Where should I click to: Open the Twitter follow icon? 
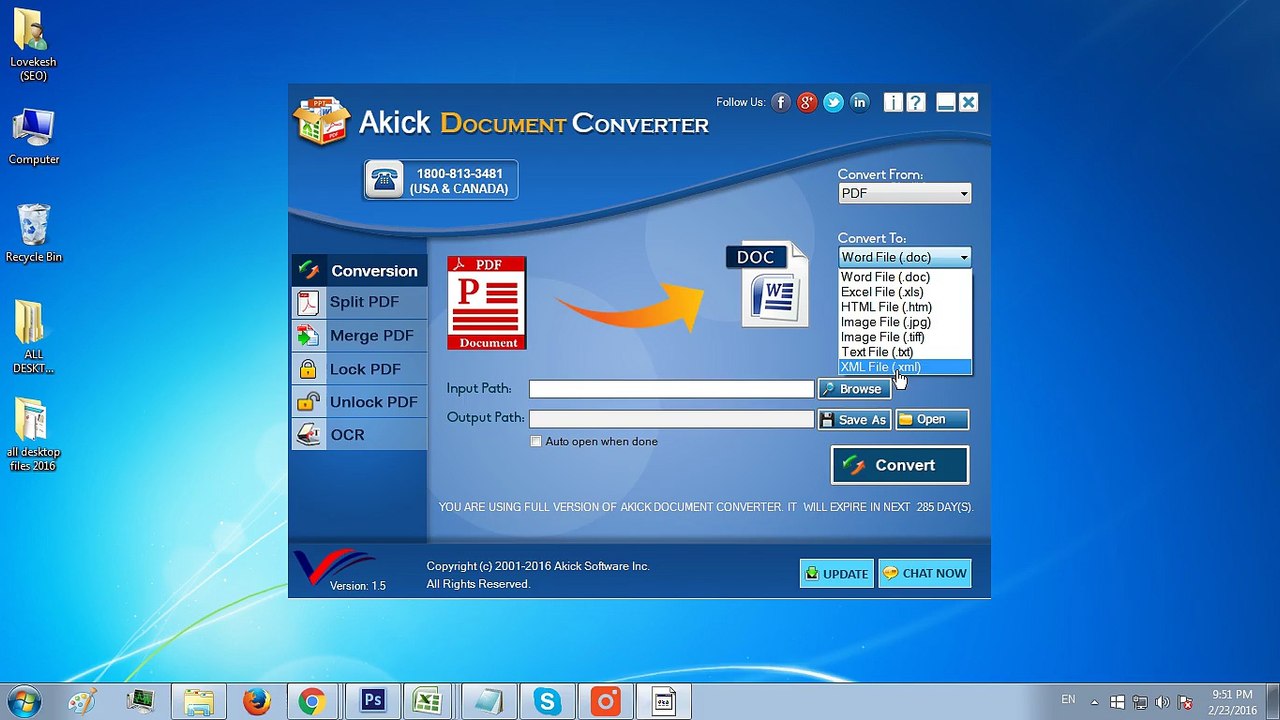(833, 102)
